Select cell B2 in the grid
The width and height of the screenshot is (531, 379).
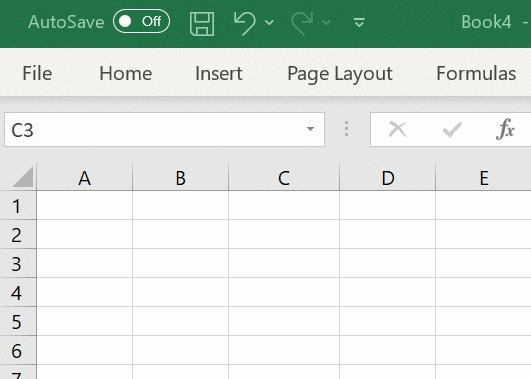point(180,234)
